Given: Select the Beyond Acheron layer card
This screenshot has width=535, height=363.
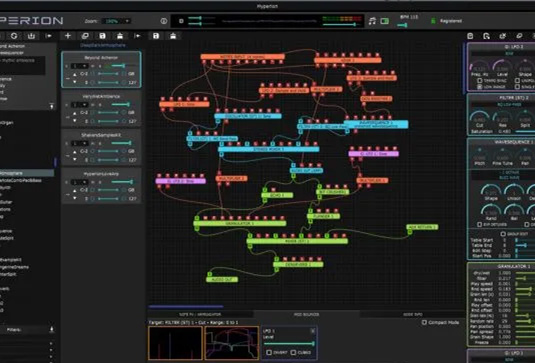Looking at the screenshot, I should tap(101, 70).
